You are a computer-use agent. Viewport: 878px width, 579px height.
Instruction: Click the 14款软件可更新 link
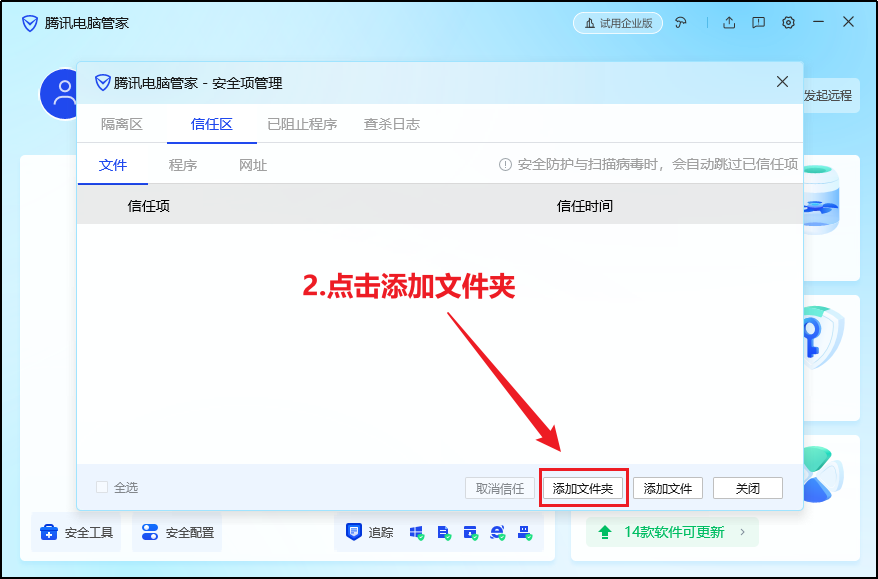point(674,532)
